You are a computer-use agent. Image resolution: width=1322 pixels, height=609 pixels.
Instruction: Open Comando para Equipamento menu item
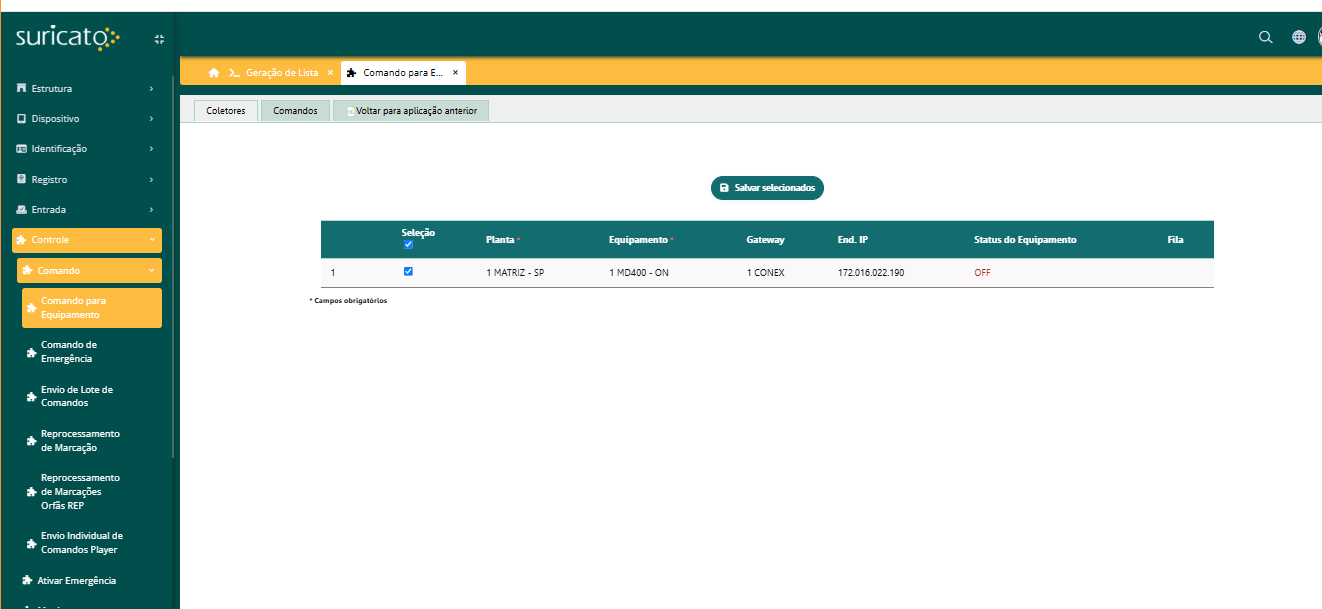point(92,308)
